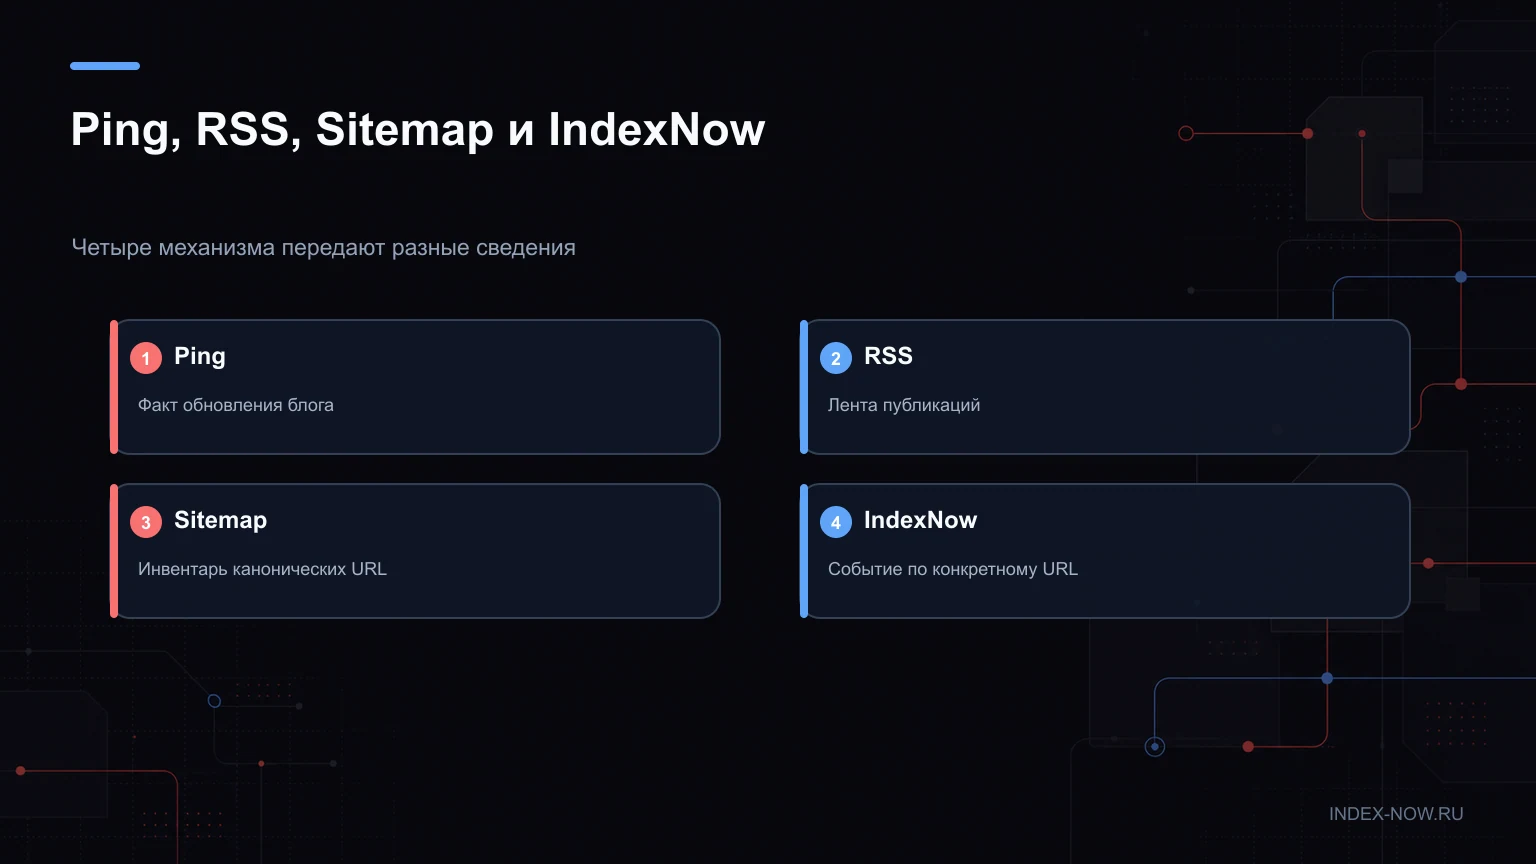
Task: Click the red number 1 badge
Action: click(146, 358)
